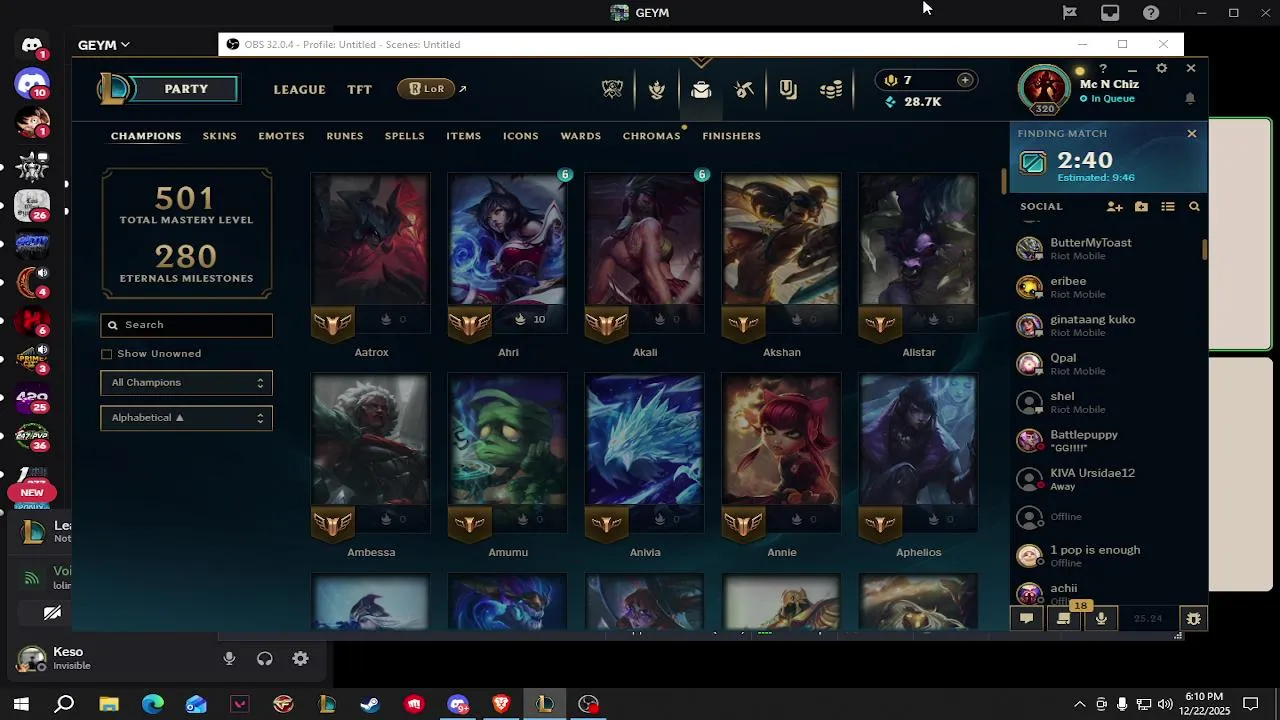
Task: Open the Hextech Crafting hammer icon
Action: click(744, 89)
